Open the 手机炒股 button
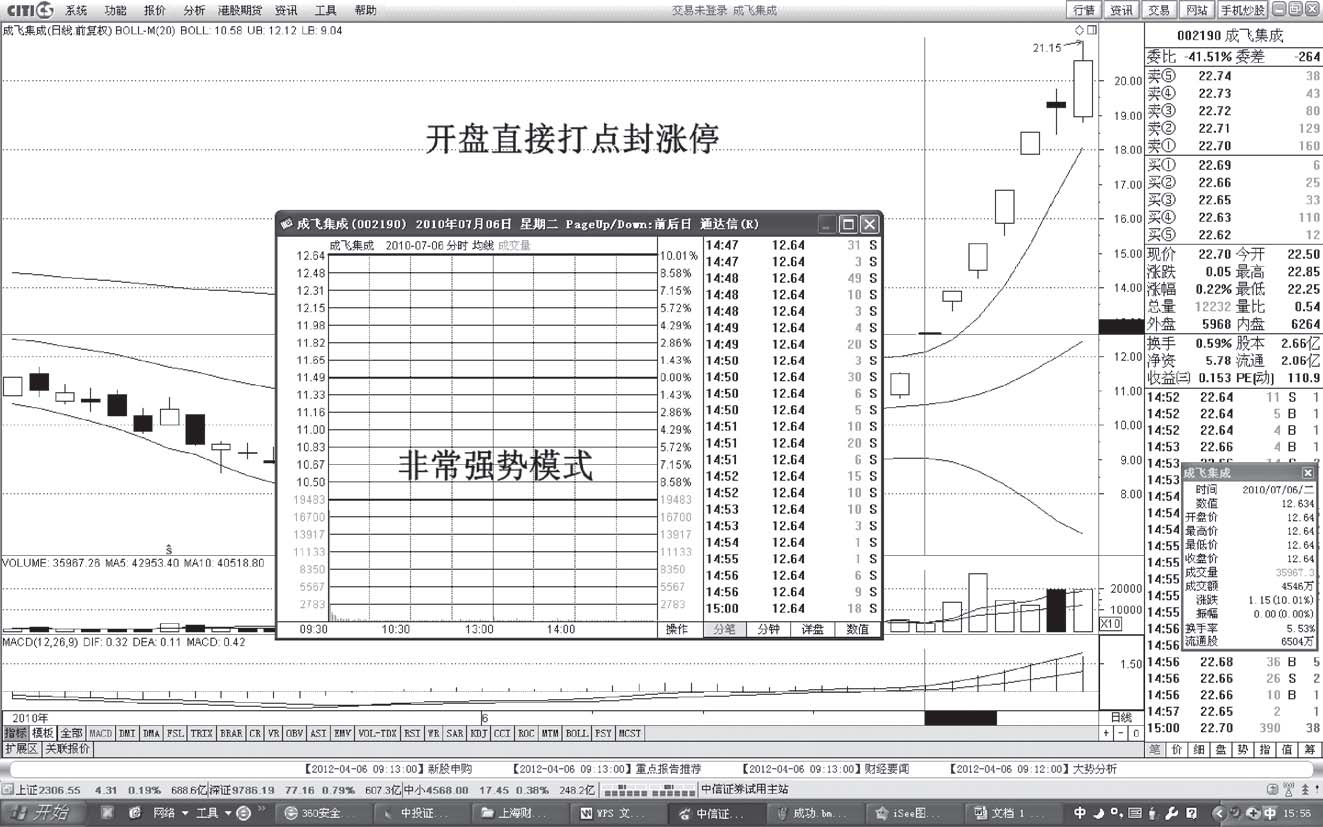Screen dimensions: 1323x827 pyautogui.click(x=1243, y=10)
